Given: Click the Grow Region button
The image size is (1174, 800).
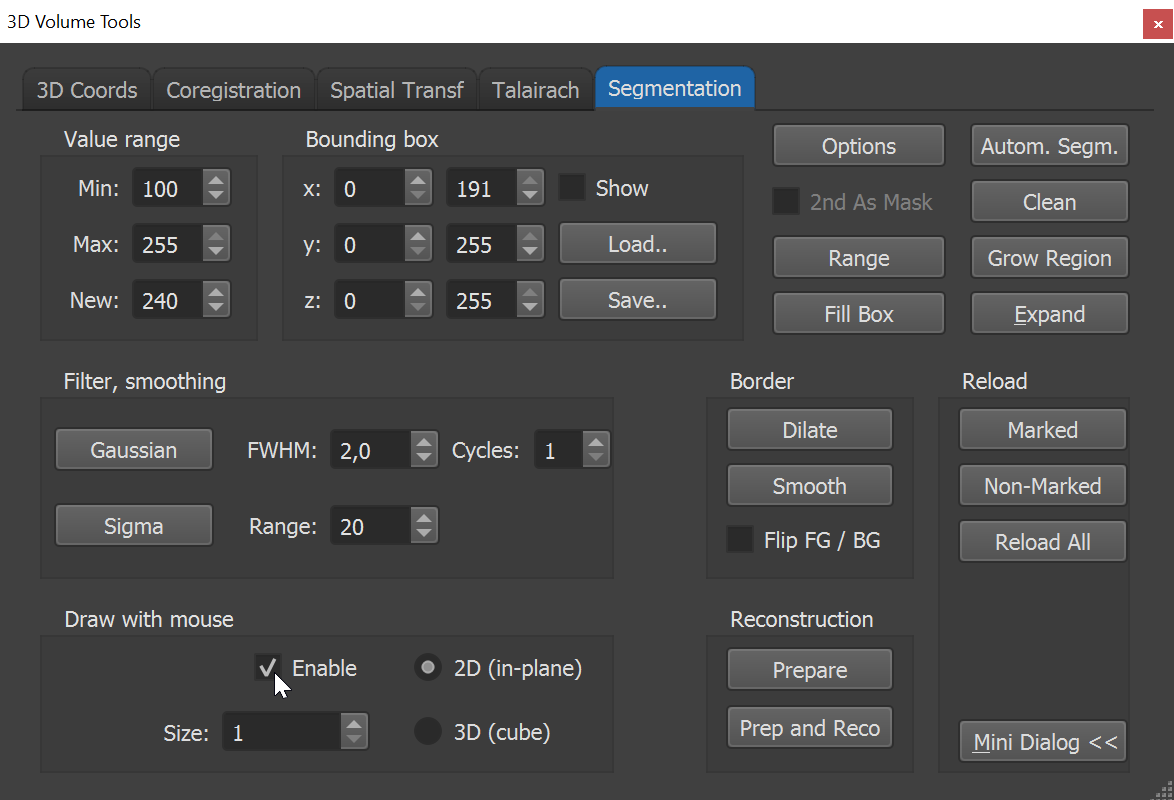Looking at the screenshot, I should (x=1049, y=258).
